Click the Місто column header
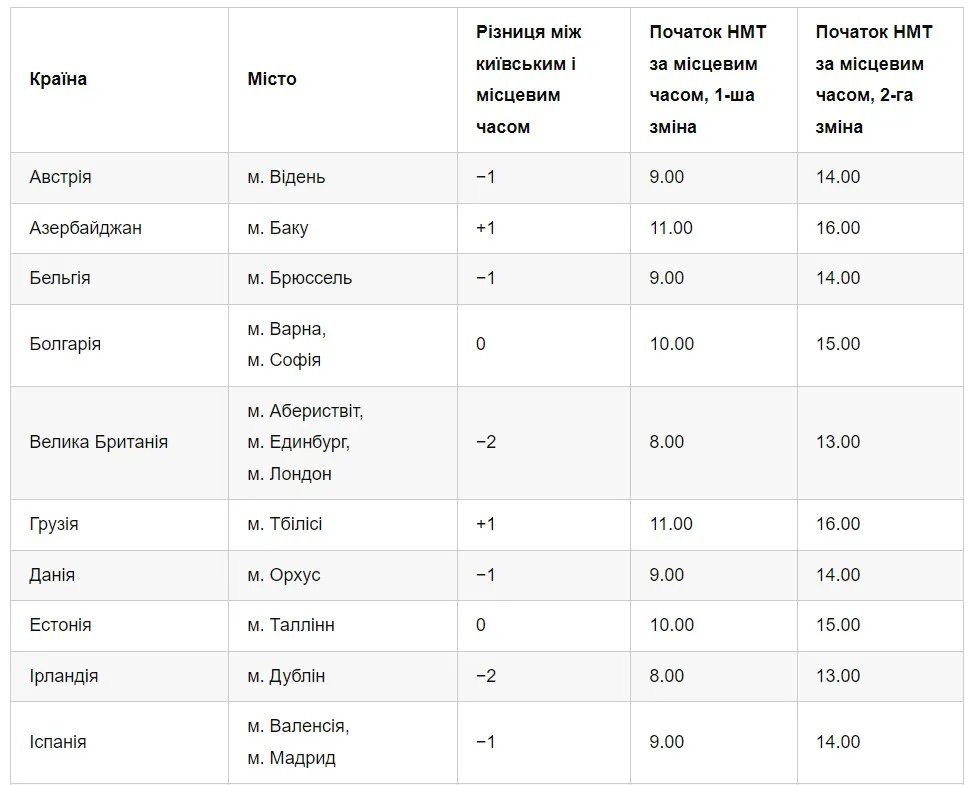Image resolution: width=972 pixels, height=785 pixels. 272,79
